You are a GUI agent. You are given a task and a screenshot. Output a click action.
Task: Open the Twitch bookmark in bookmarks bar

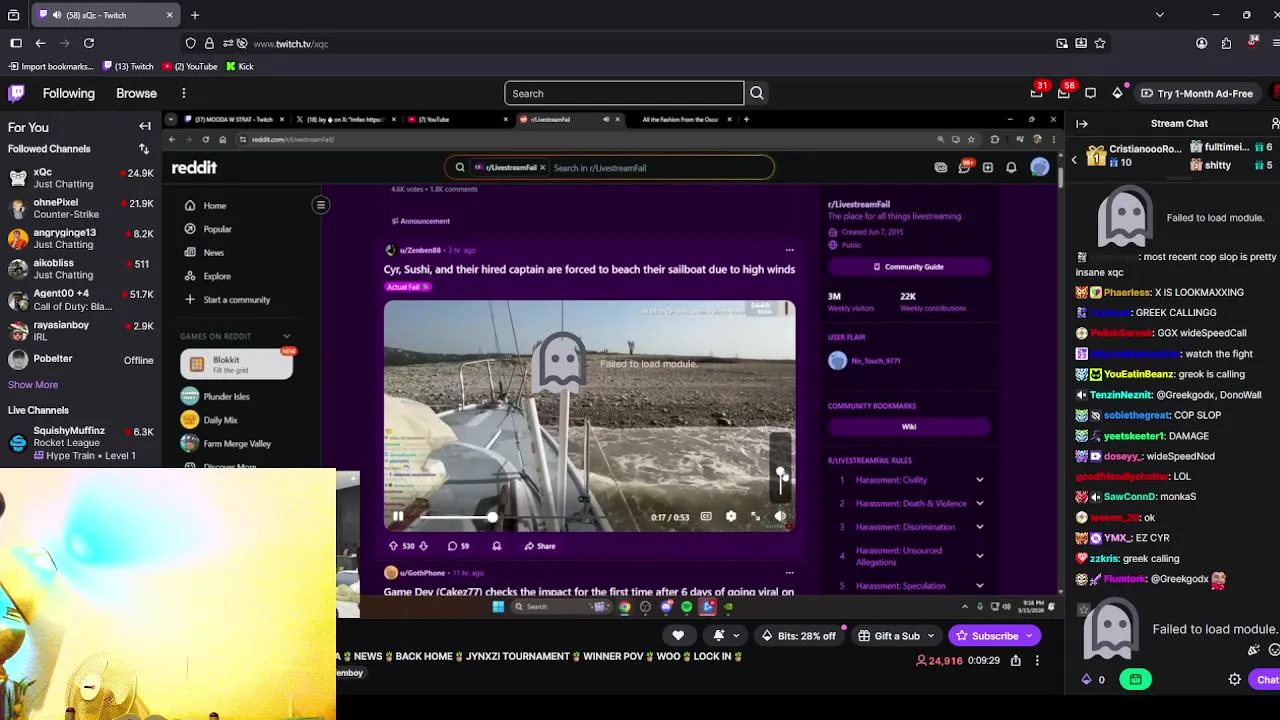[126, 67]
